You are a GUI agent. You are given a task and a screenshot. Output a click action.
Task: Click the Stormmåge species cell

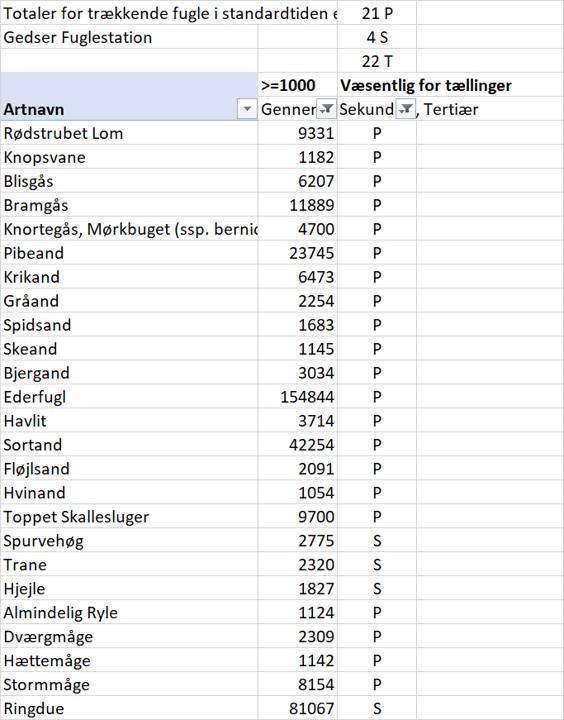(x=130, y=685)
